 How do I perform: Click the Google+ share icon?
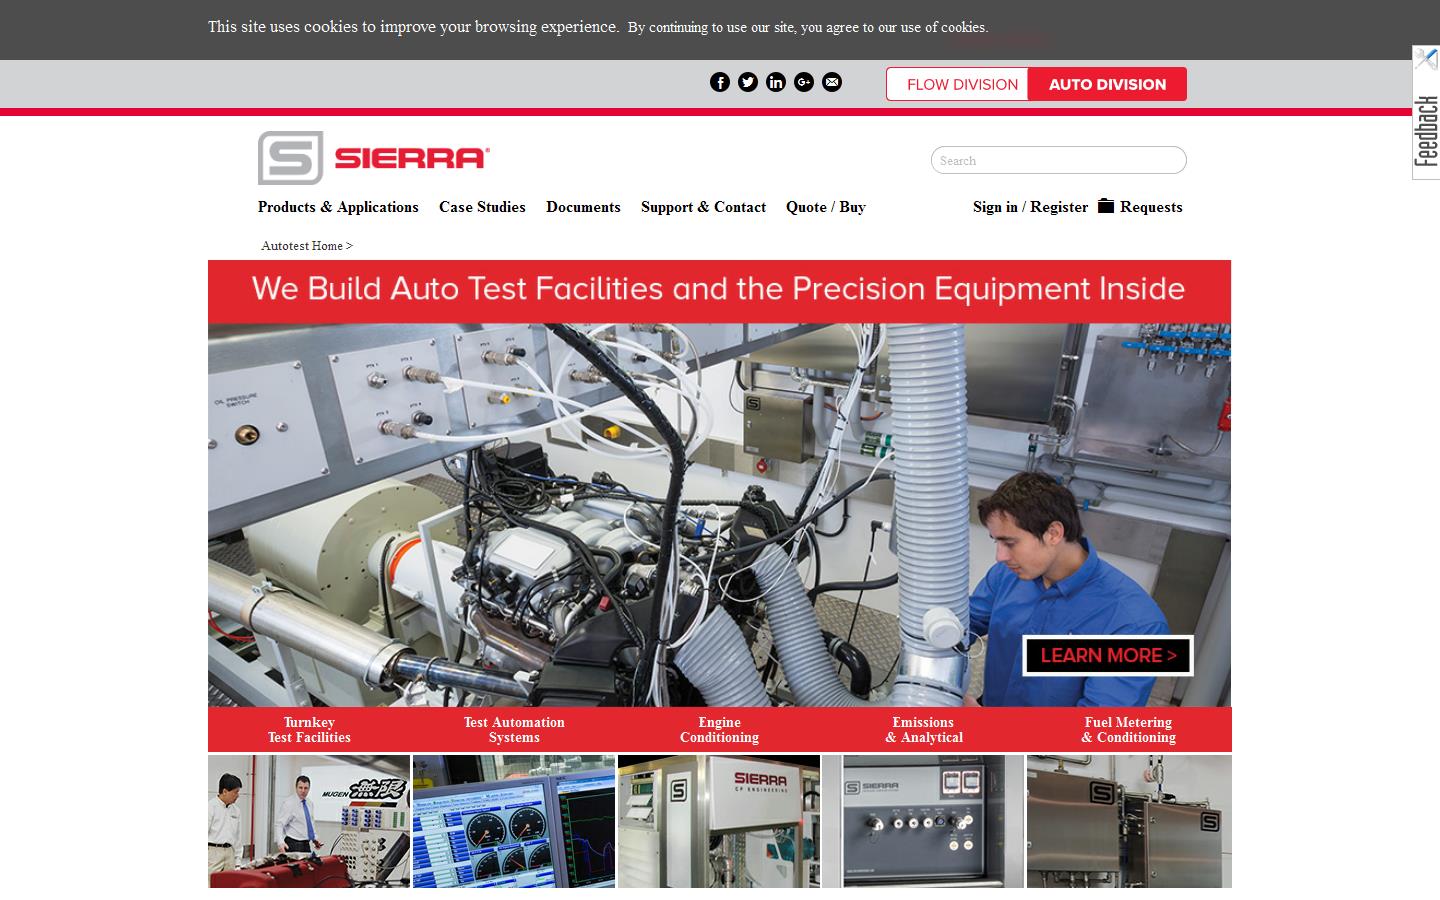pyautogui.click(x=804, y=82)
